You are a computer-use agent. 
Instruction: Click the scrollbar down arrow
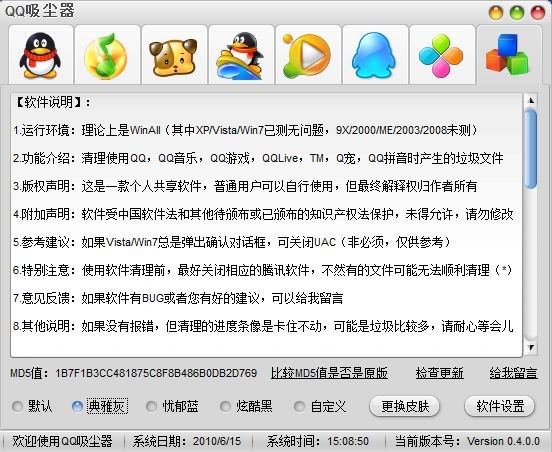[x=531, y=347]
